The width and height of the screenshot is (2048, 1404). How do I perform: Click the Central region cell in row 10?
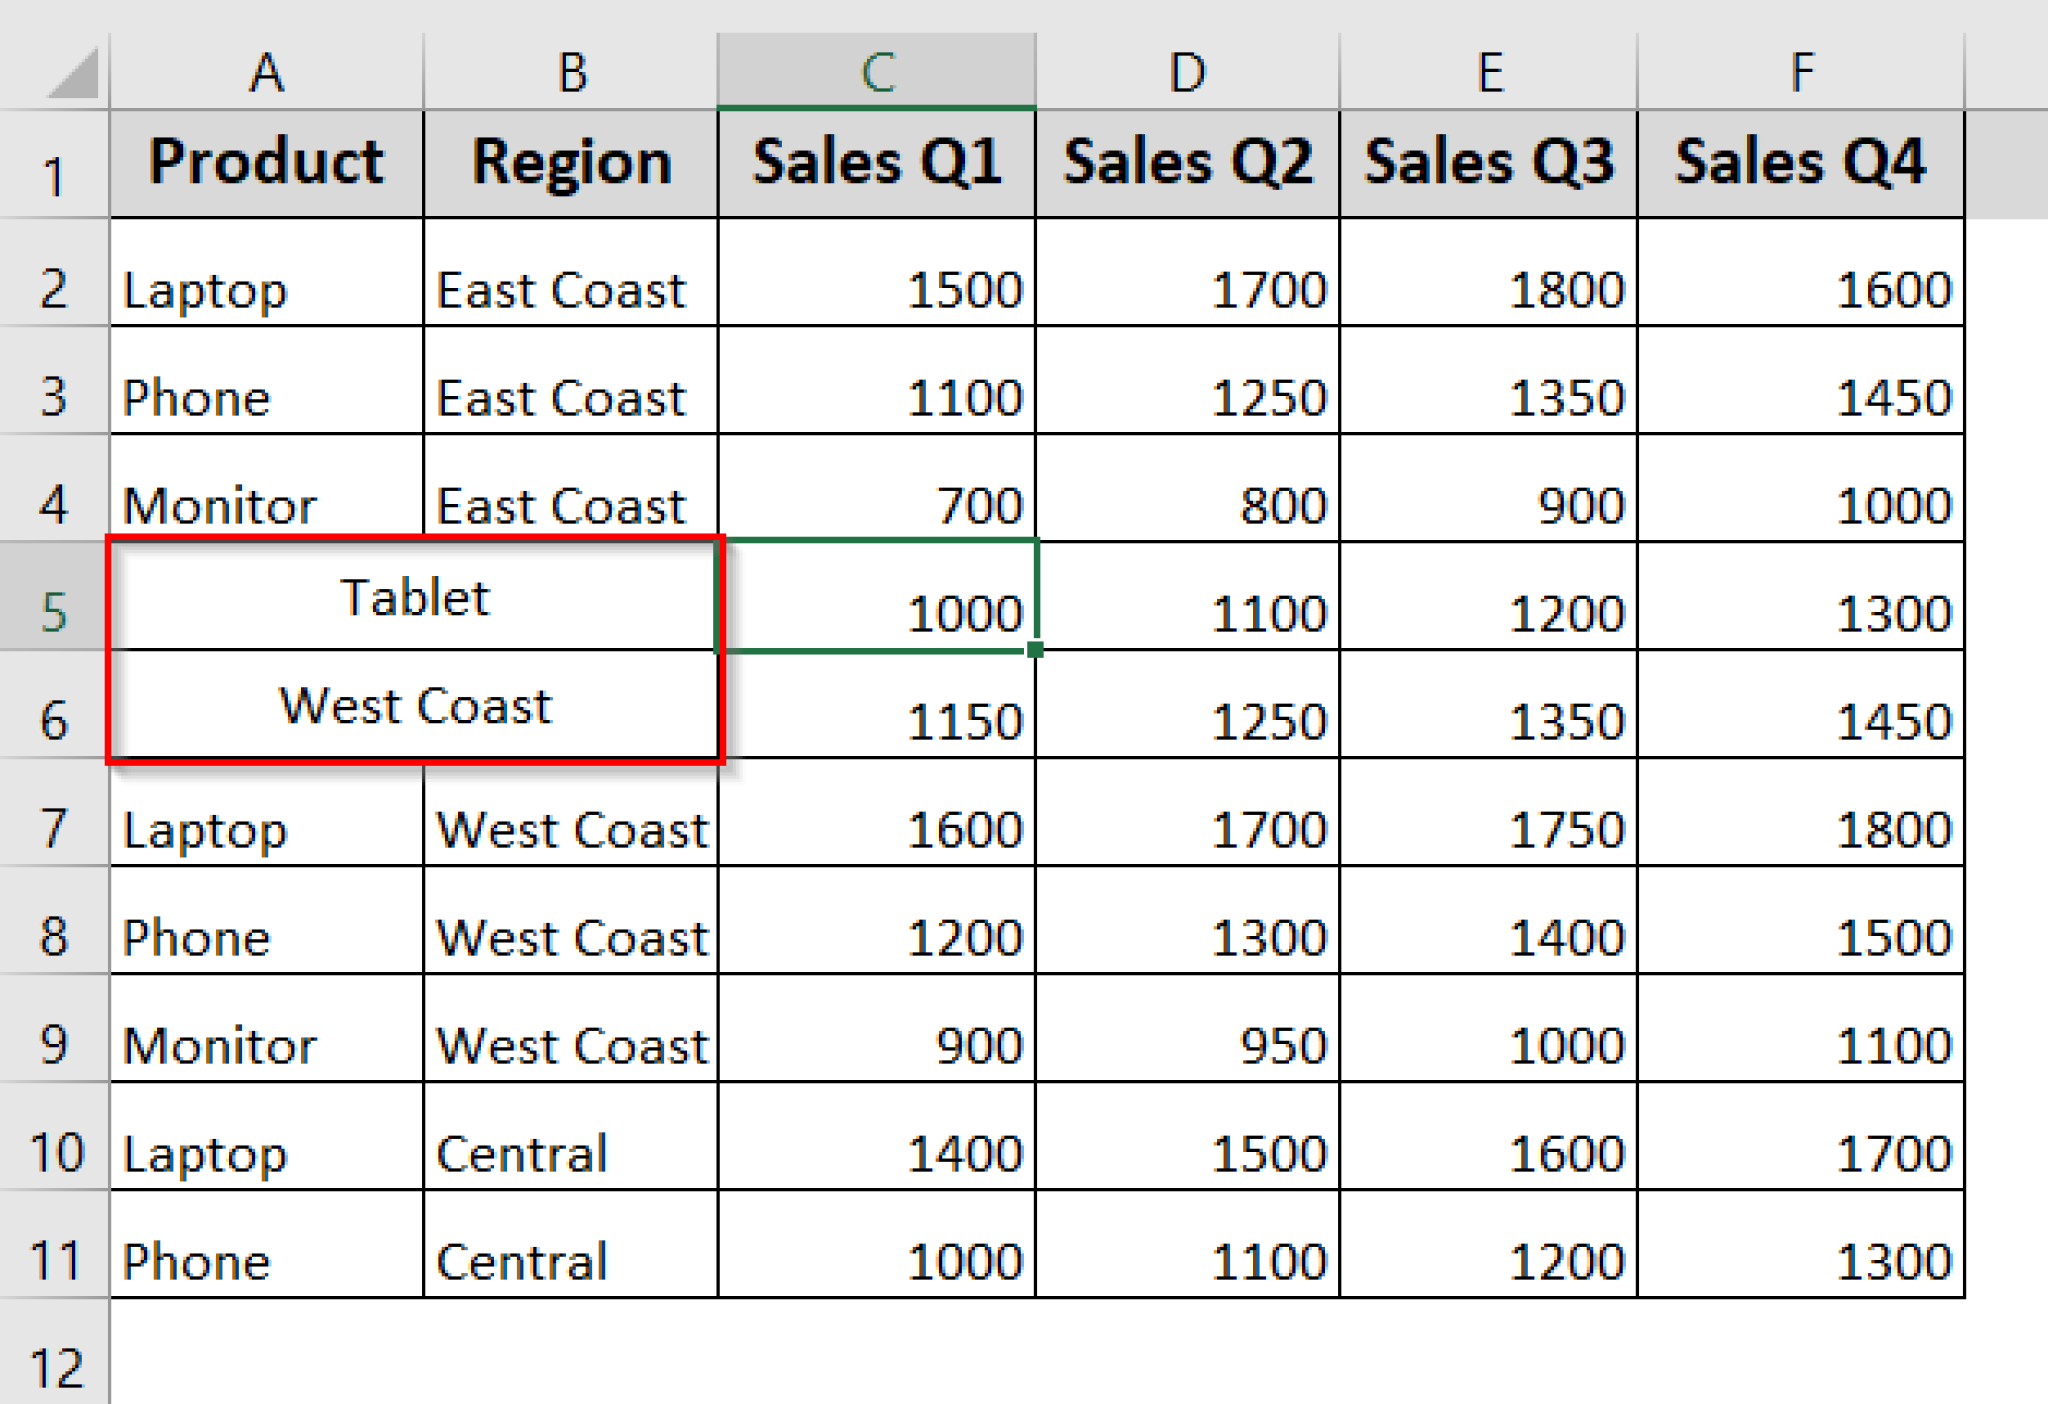[x=572, y=1153]
